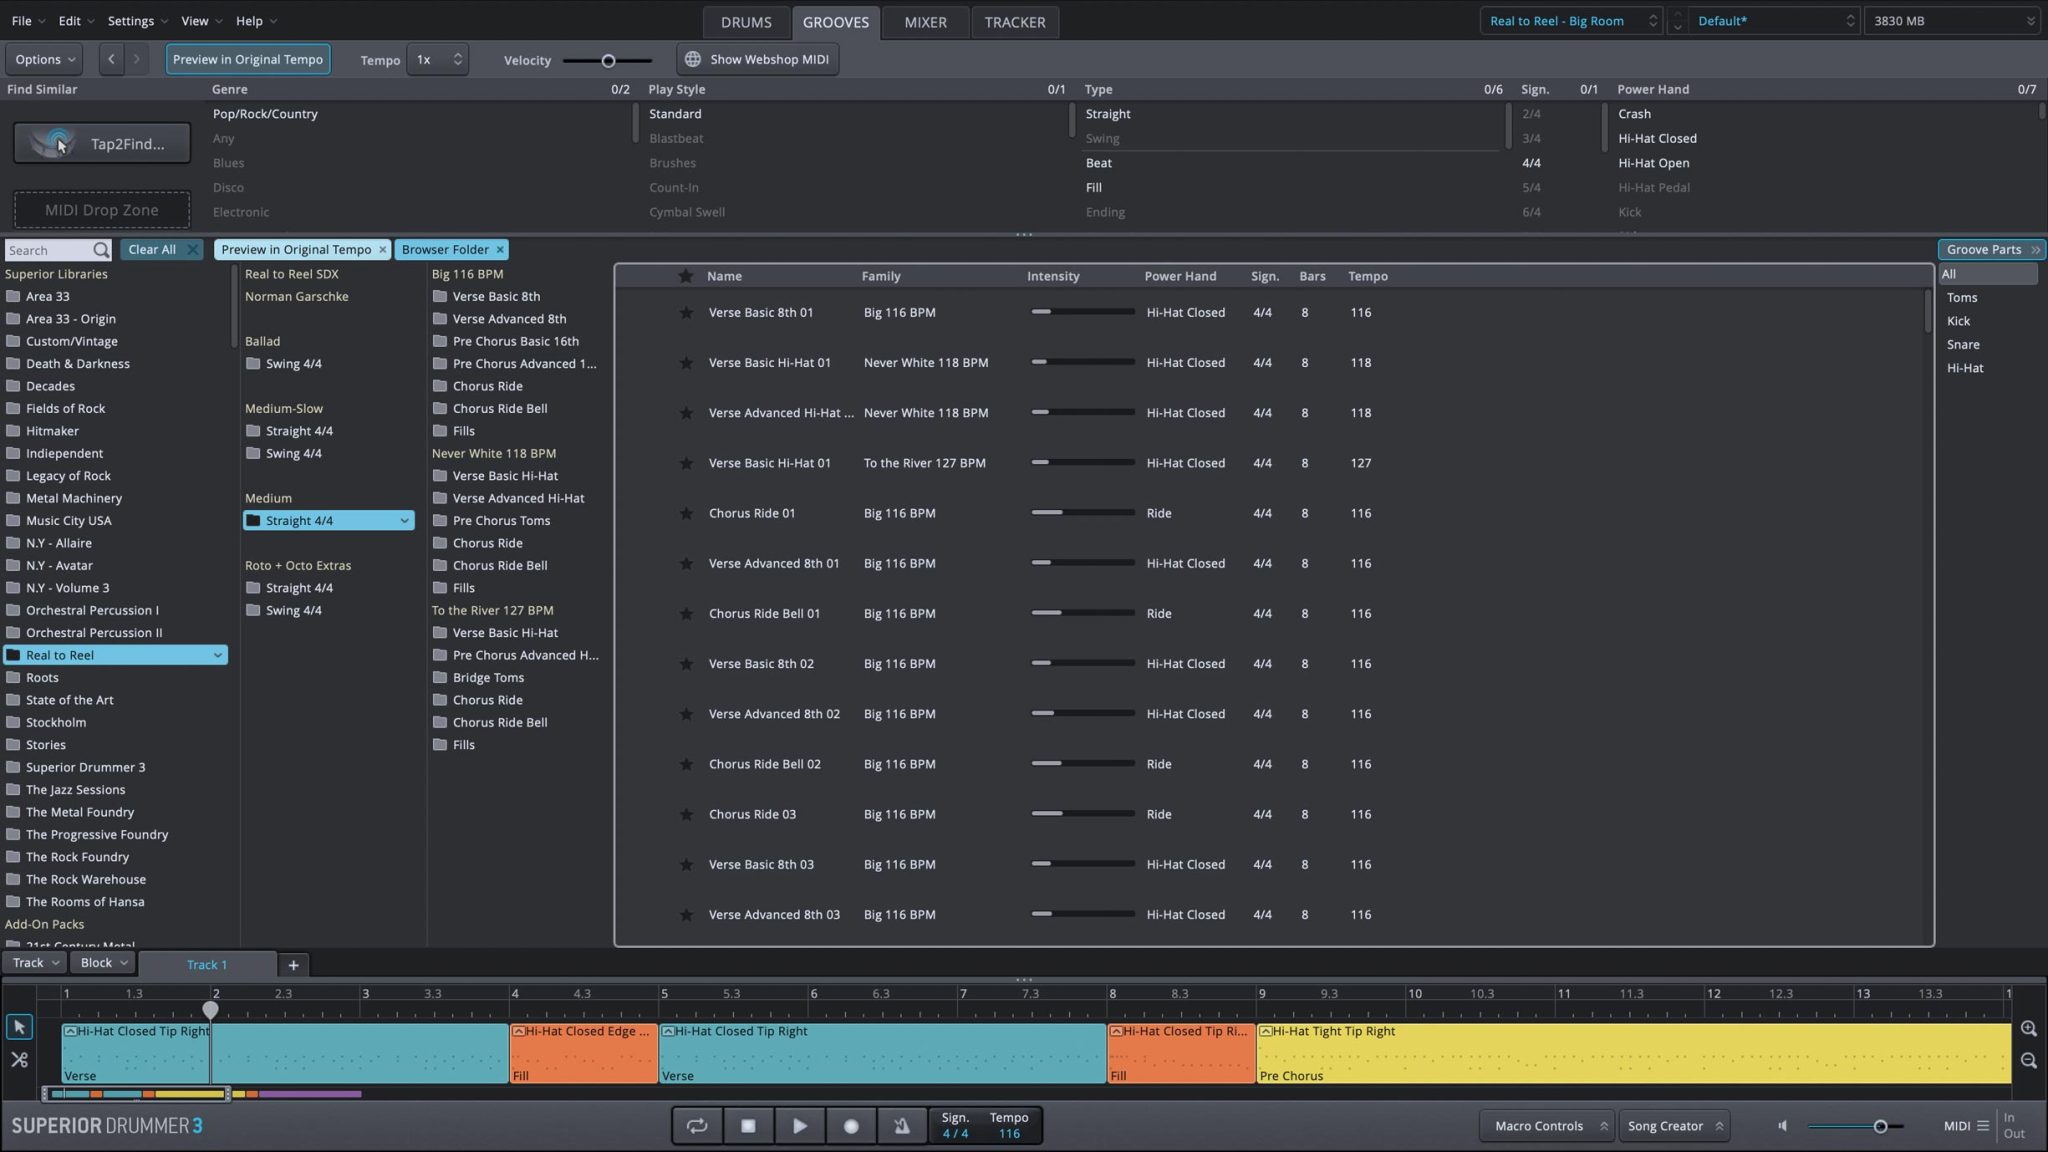Add a new track with plus button

click(x=293, y=965)
